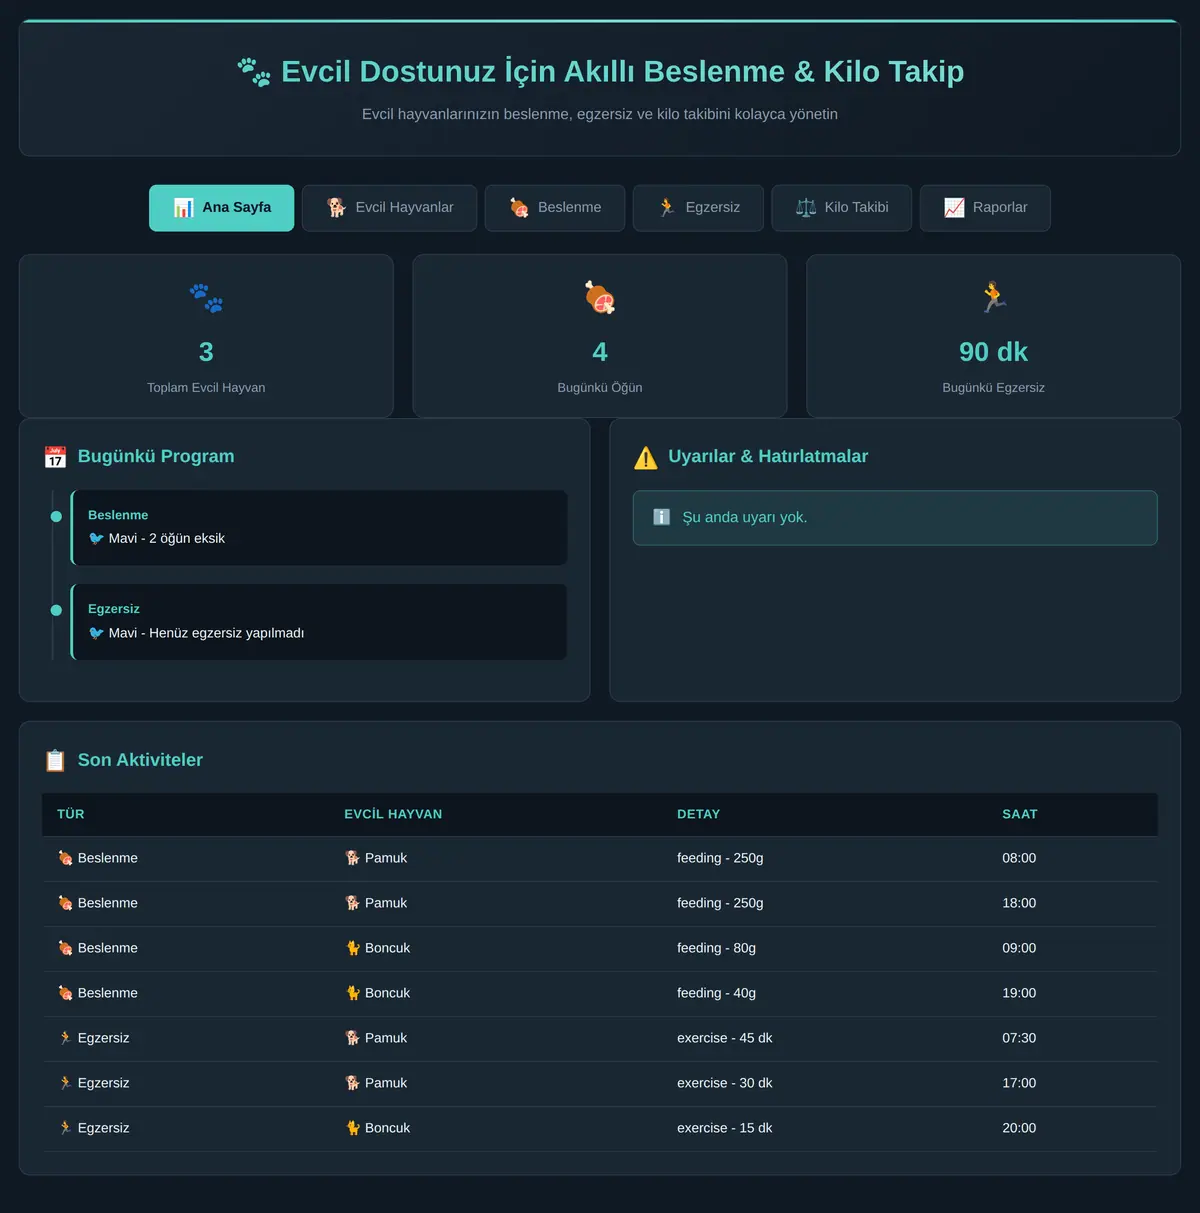Click the paw icon in page title
Screen dimensions: 1200x1213
coord(254,72)
